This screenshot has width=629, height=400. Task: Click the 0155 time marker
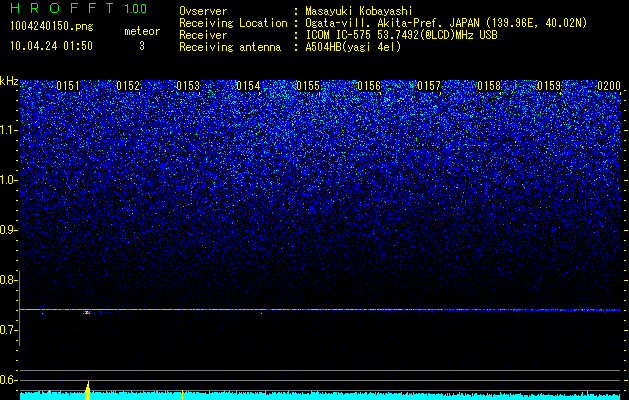(308, 86)
